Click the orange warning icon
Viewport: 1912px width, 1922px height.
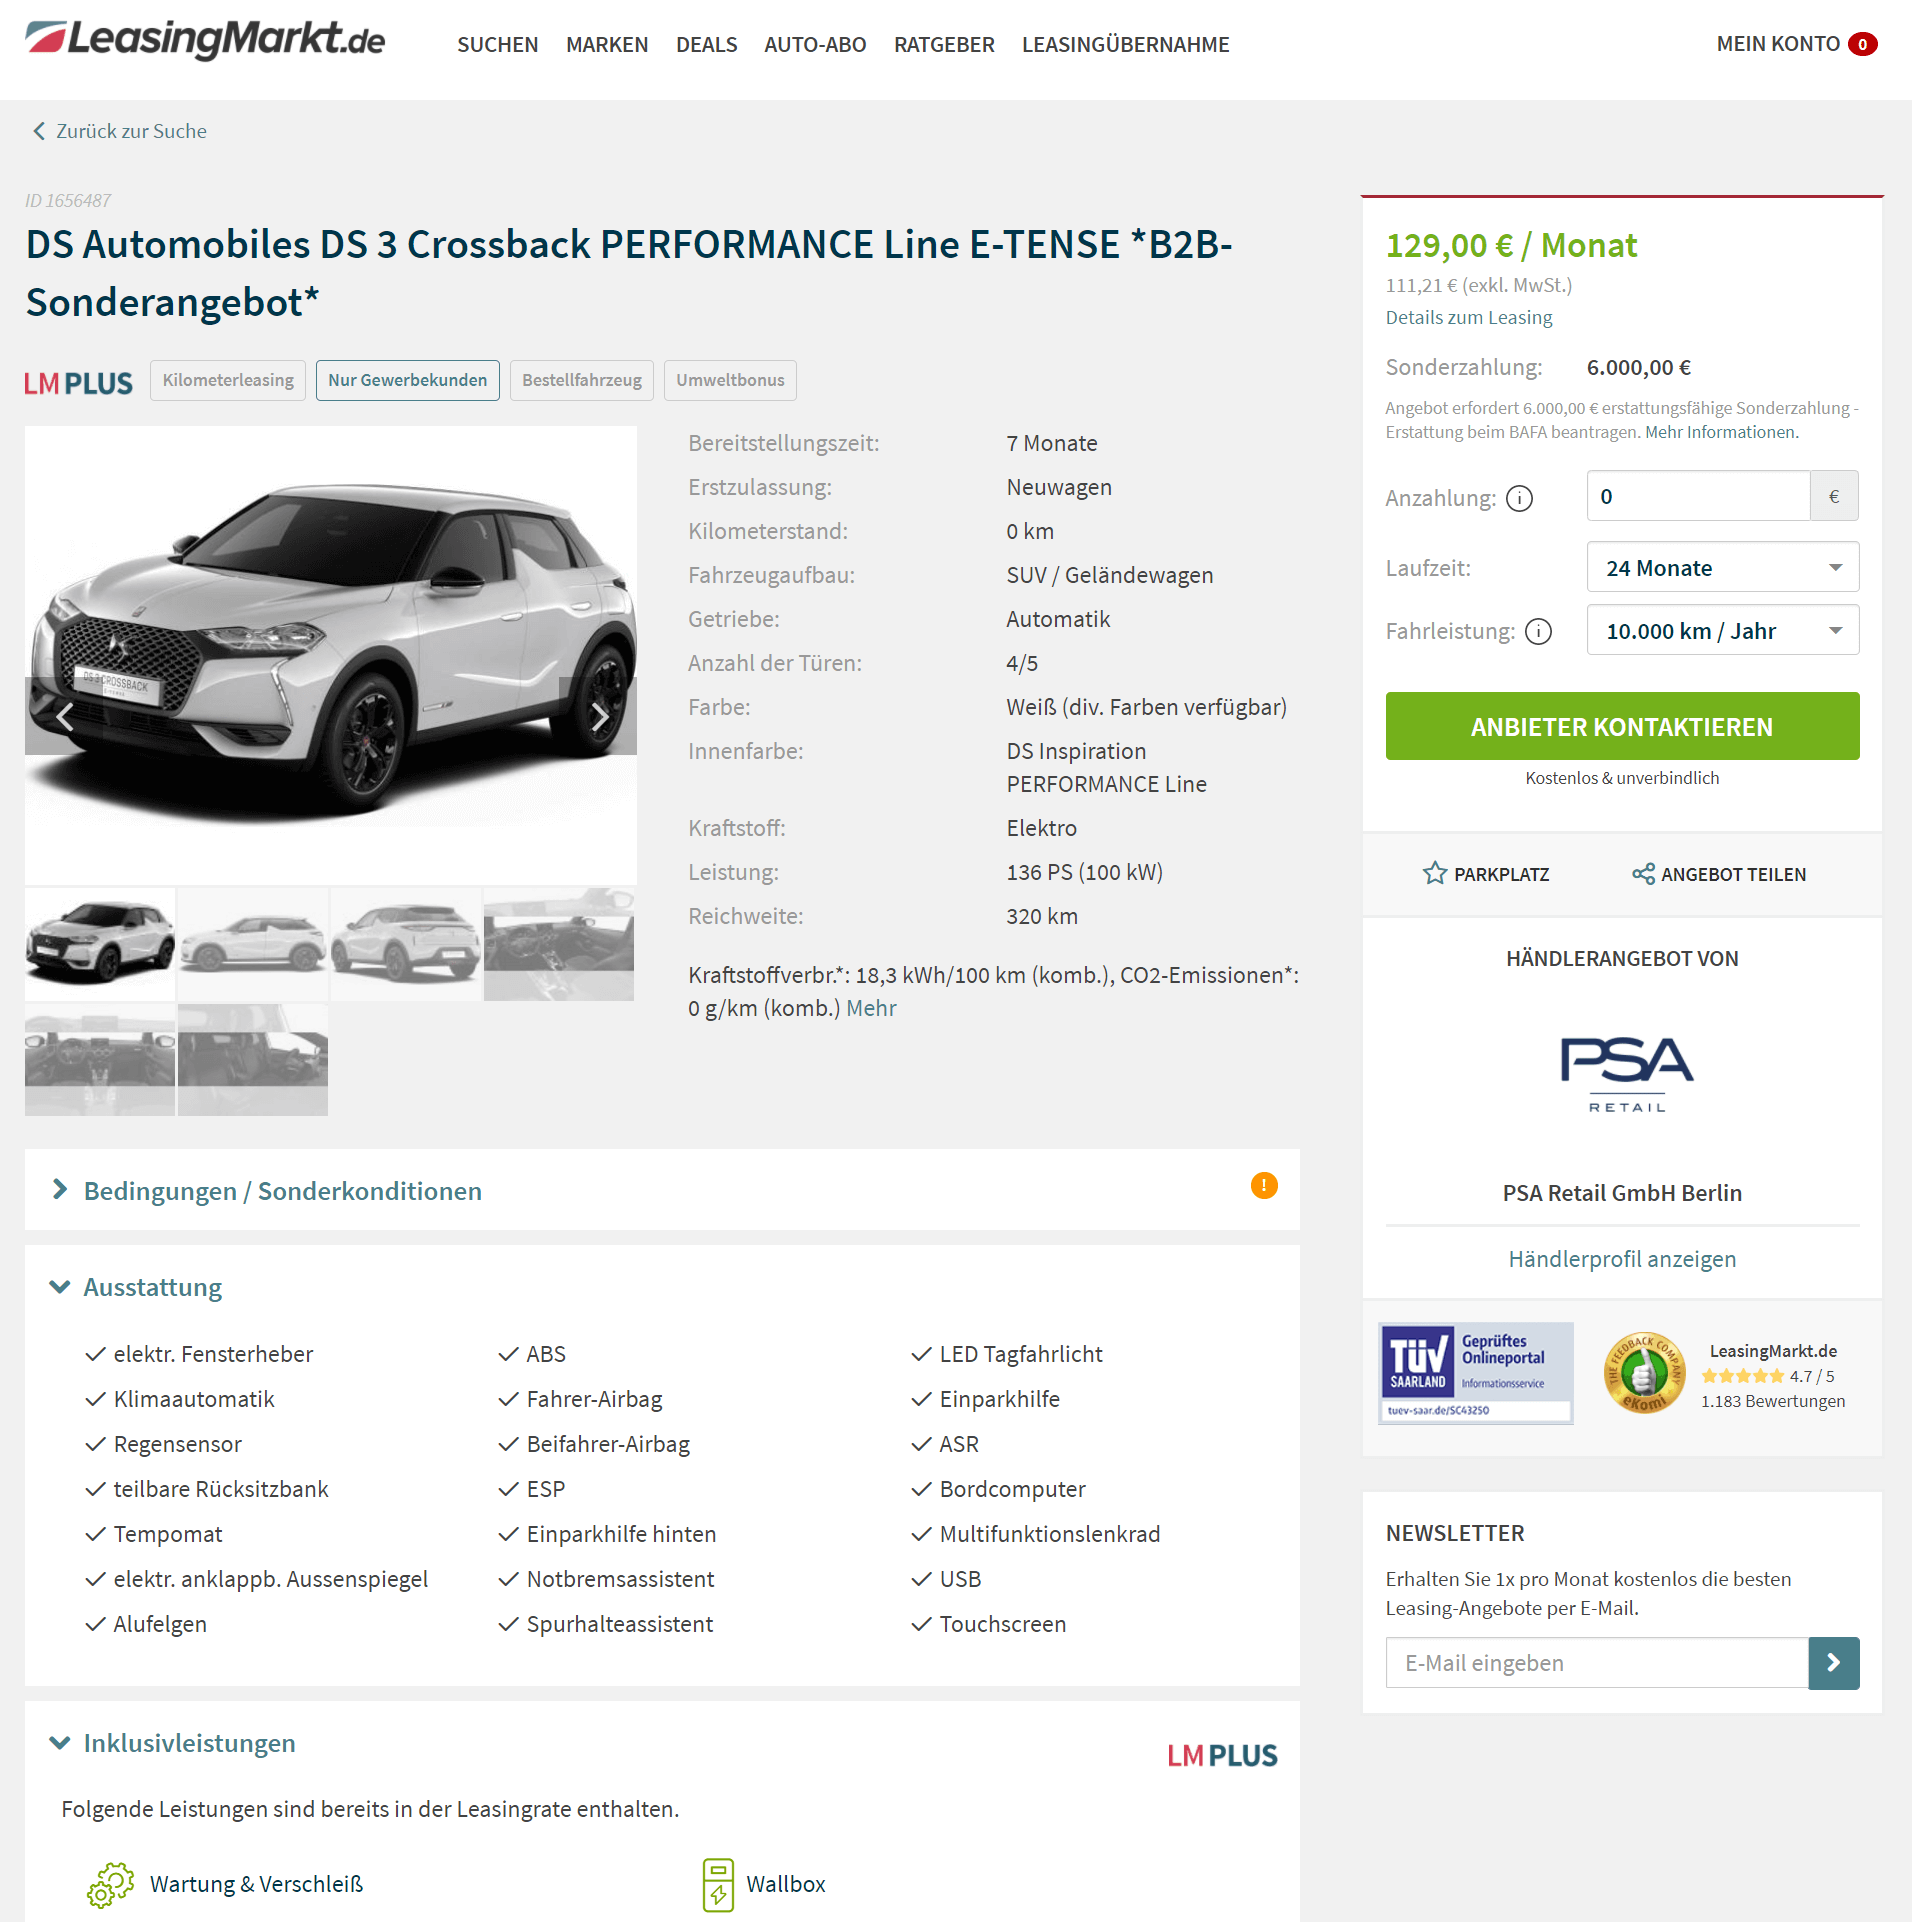click(1264, 1185)
